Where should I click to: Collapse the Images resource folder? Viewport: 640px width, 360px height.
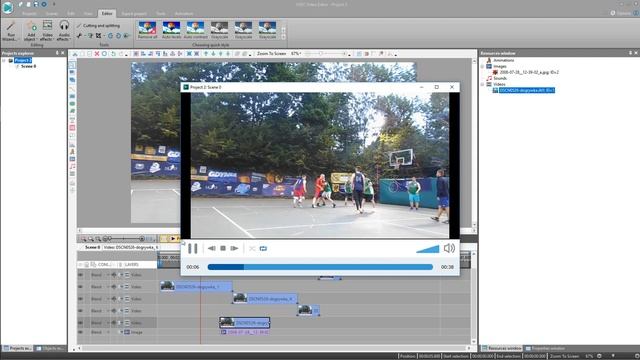(x=482, y=66)
